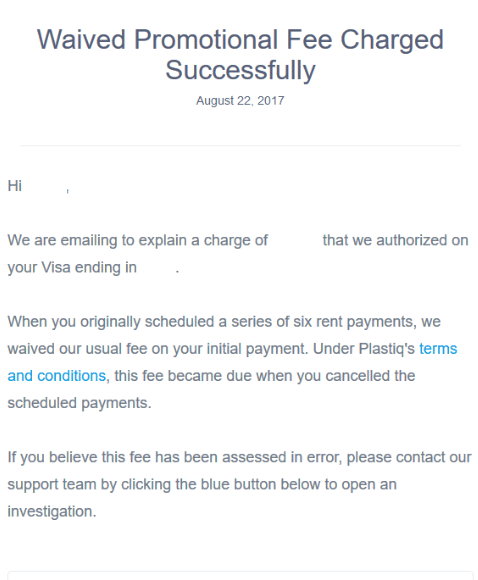478x580 pixels.
Task: Click the bordered box edge at the bottom
Action: coord(240,573)
